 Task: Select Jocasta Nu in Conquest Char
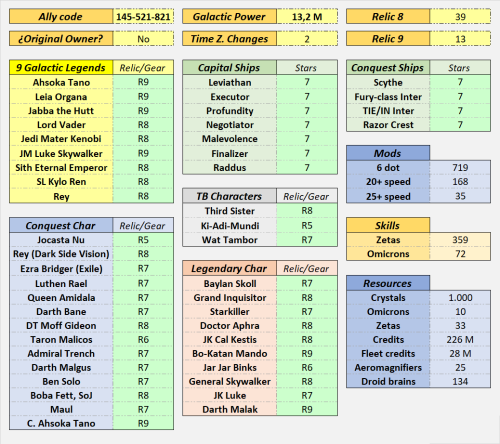61,240
